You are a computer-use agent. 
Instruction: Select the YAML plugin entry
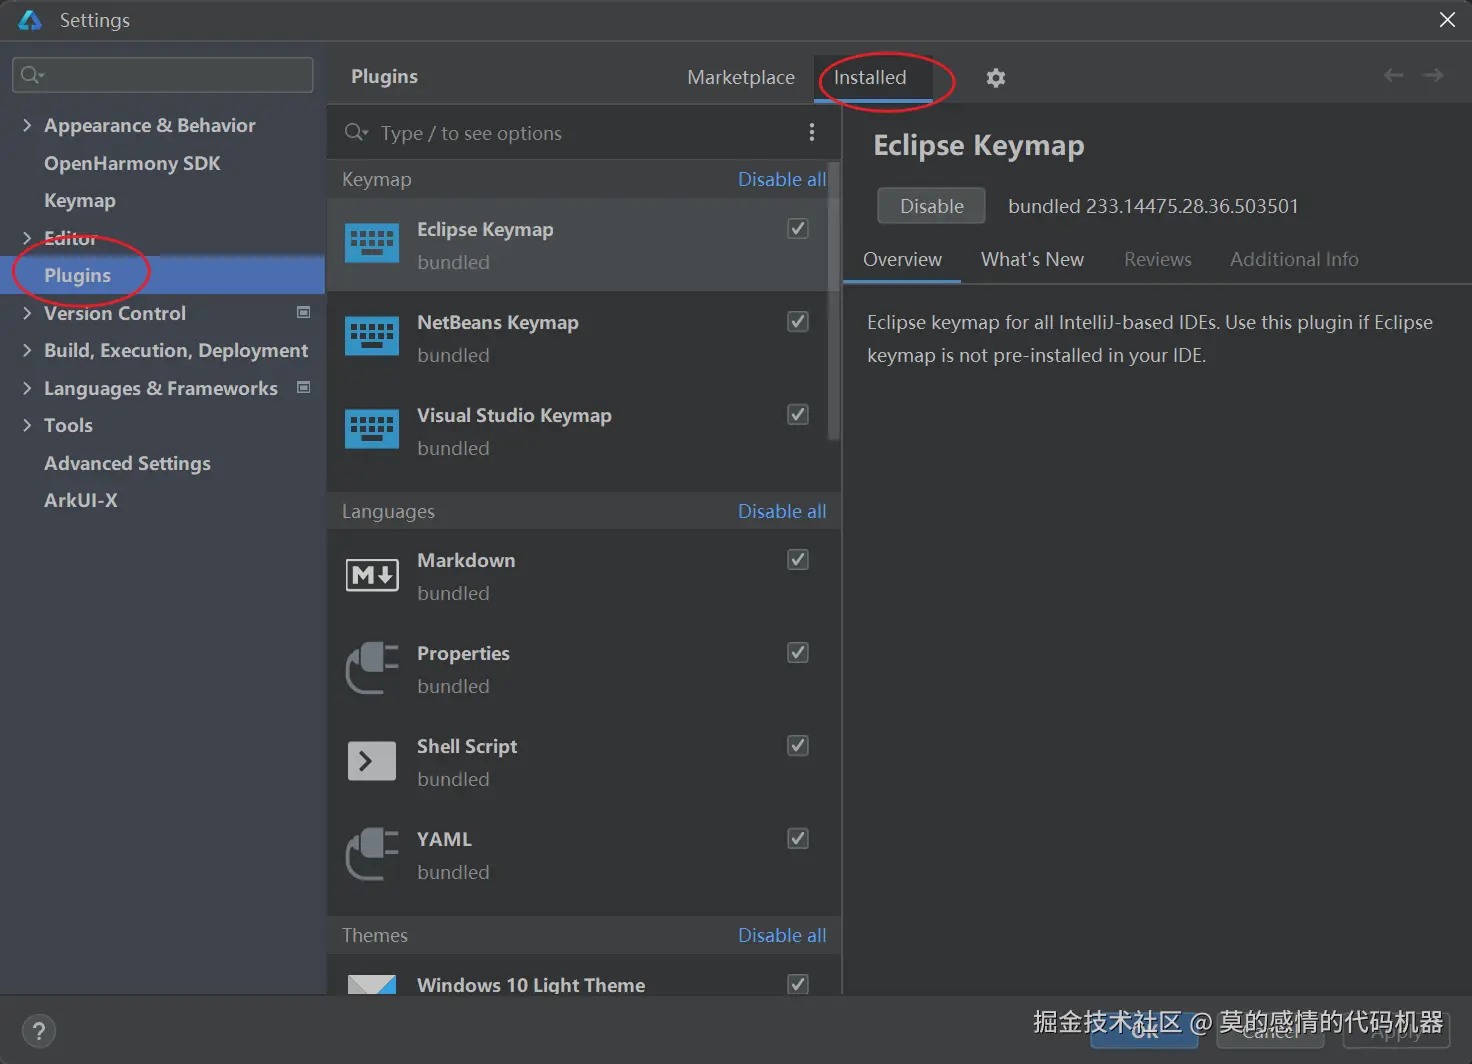click(578, 855)
